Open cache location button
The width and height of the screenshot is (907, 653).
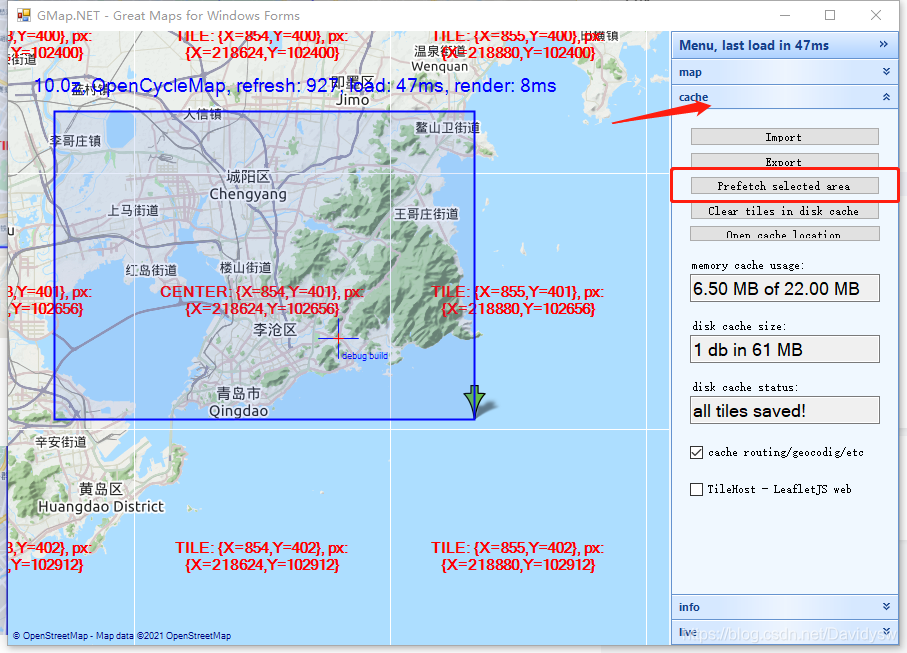784,234
